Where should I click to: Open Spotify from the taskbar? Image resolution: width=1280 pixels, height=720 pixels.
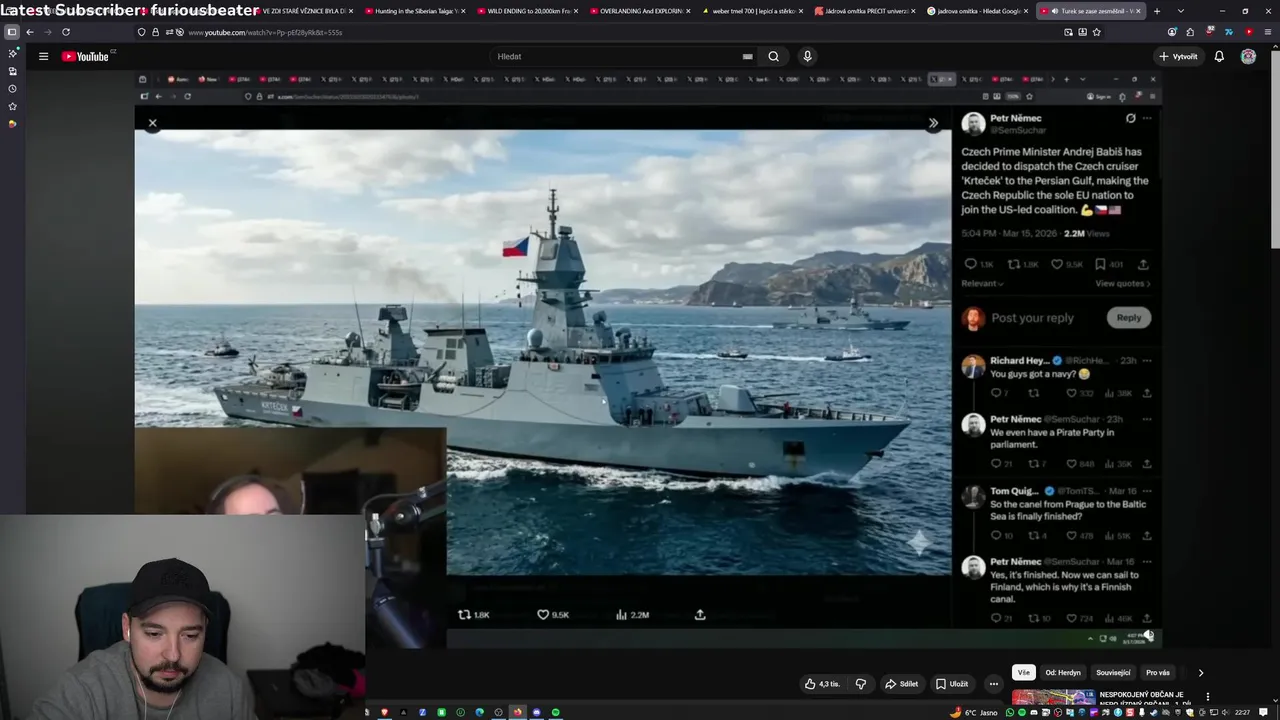556,712
